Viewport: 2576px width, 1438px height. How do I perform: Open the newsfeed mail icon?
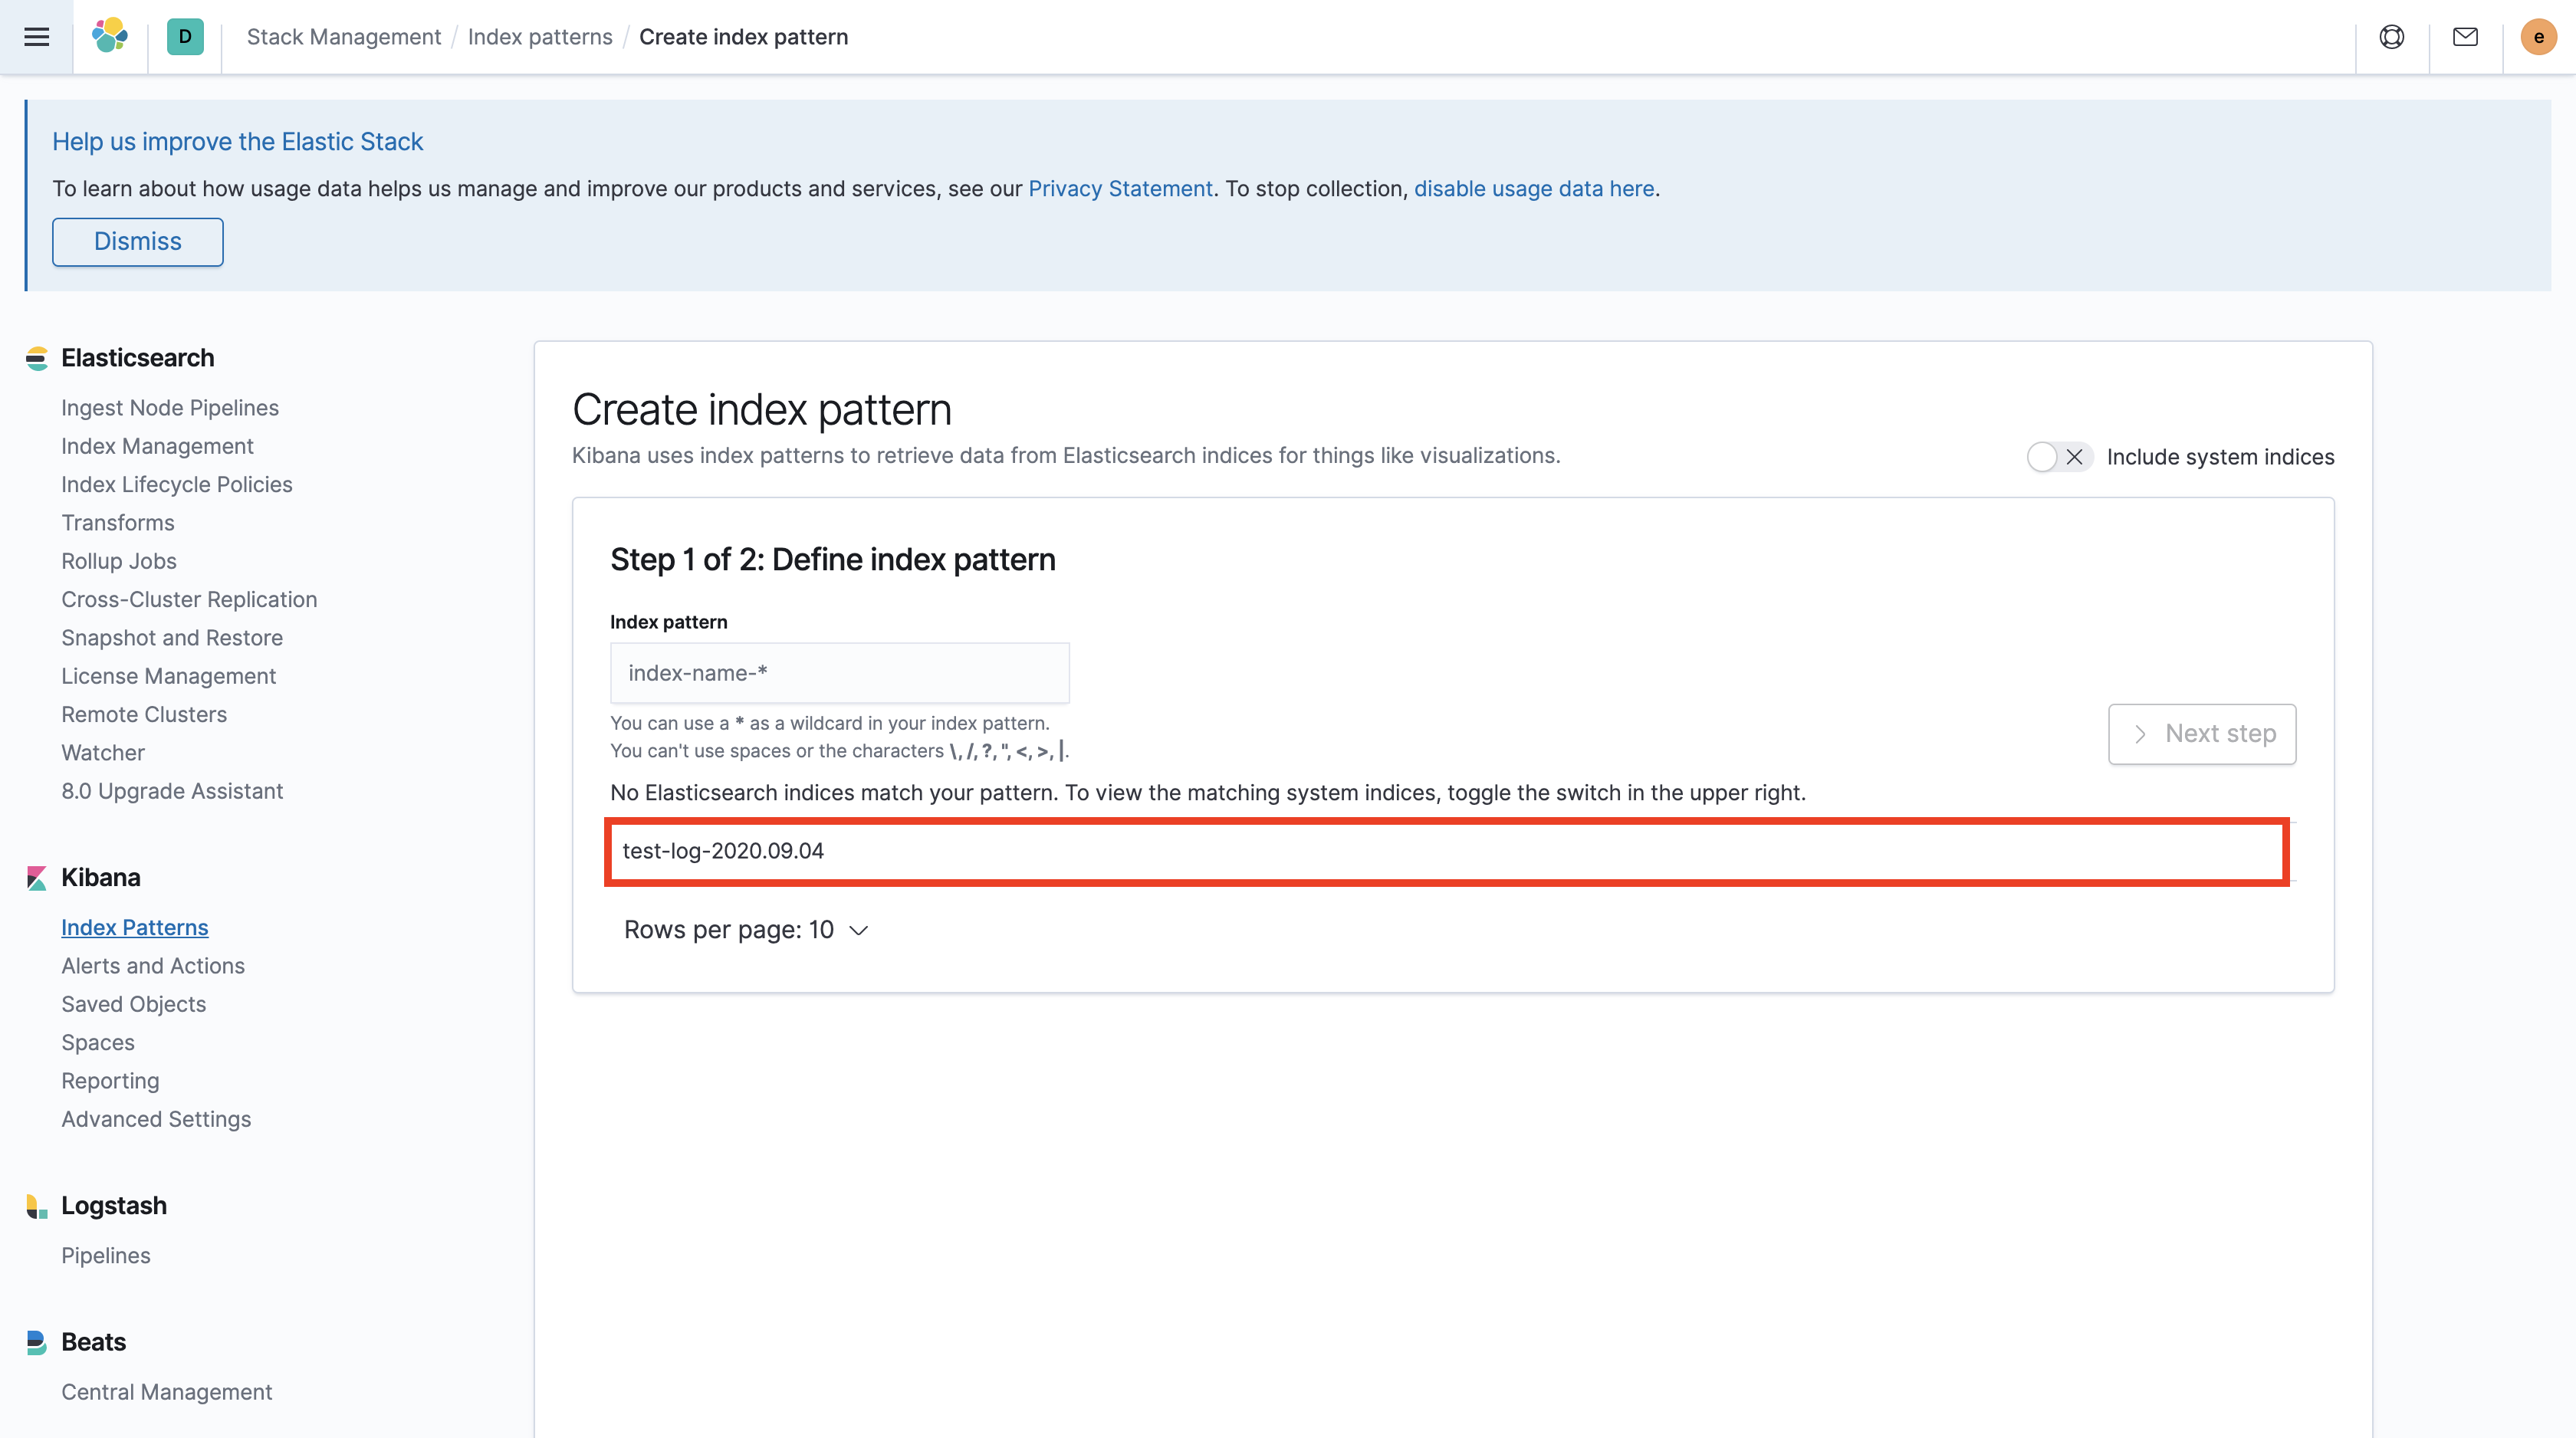click(2465, 37)
